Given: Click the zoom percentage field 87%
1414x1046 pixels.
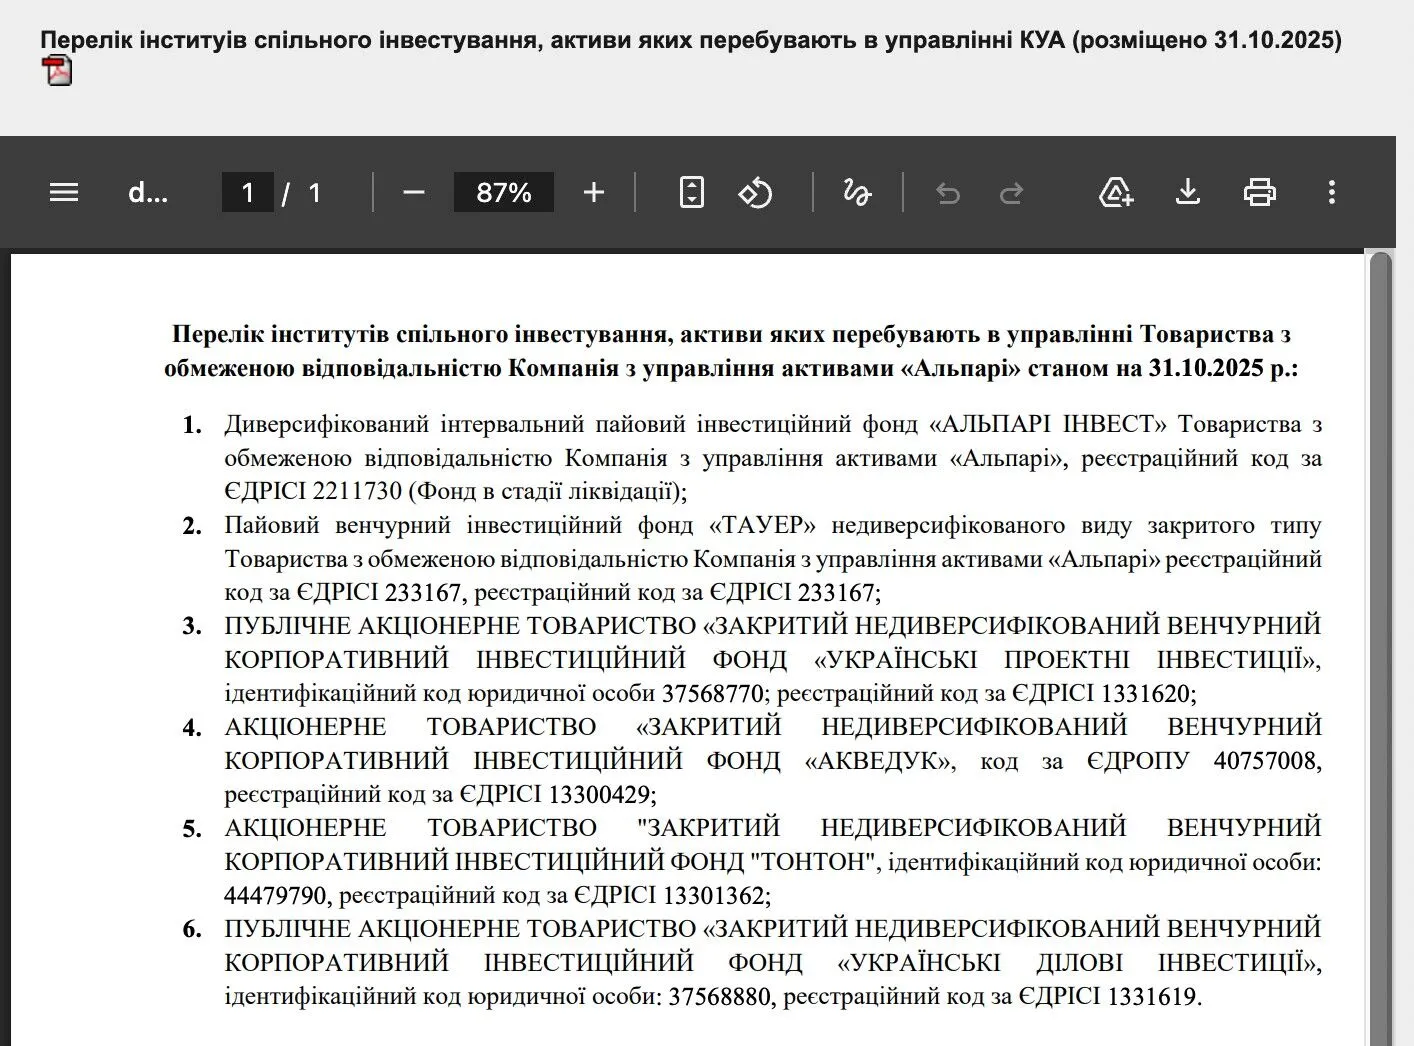Looking at the screenshot, I should pos(504,192).
